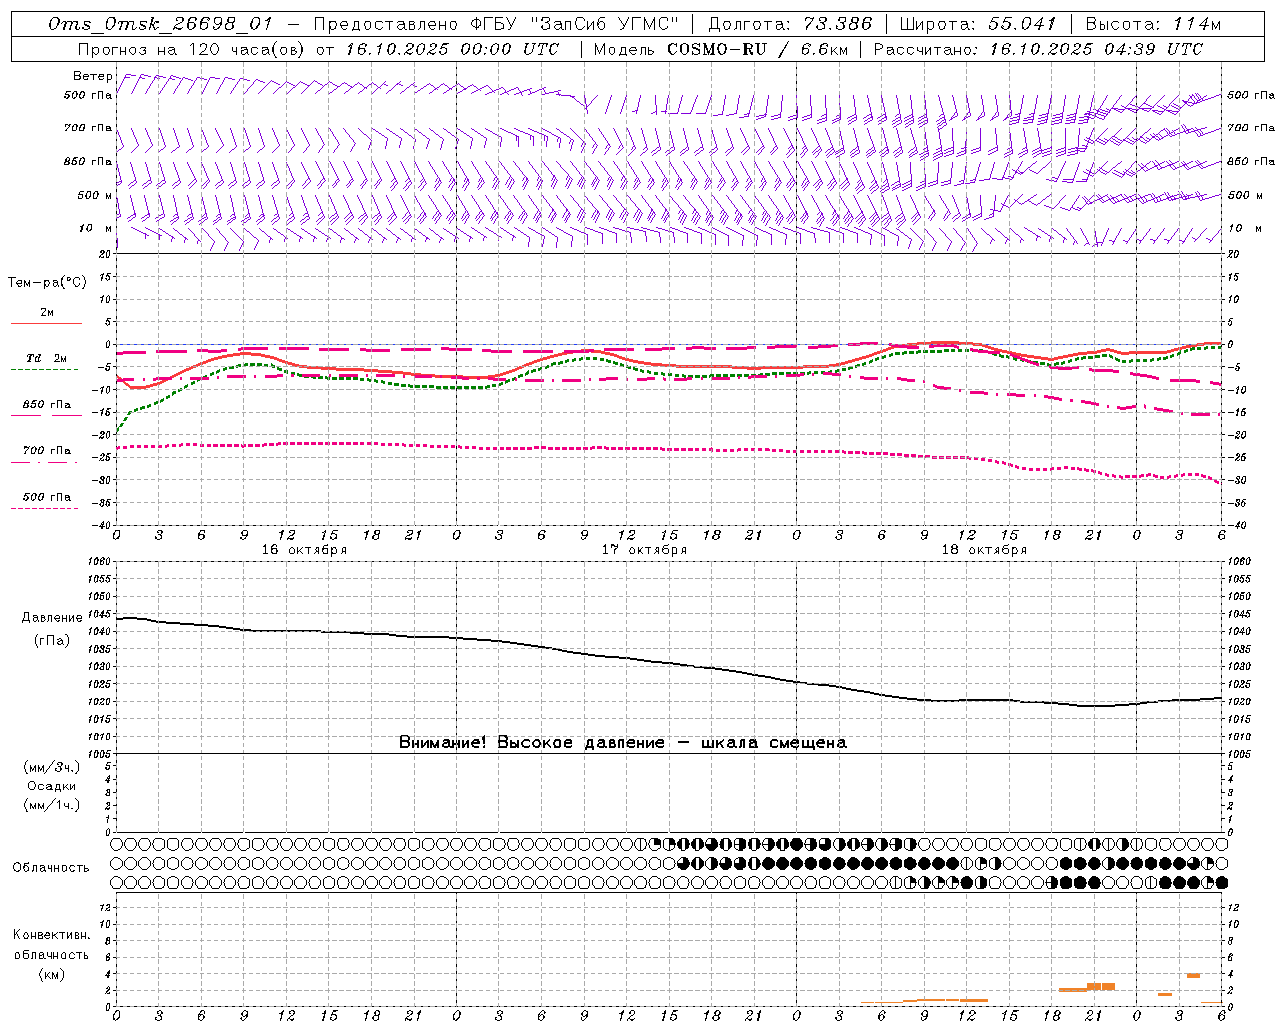Click the 17 октября date label
1280x1024 pixels.
point(644,550)
